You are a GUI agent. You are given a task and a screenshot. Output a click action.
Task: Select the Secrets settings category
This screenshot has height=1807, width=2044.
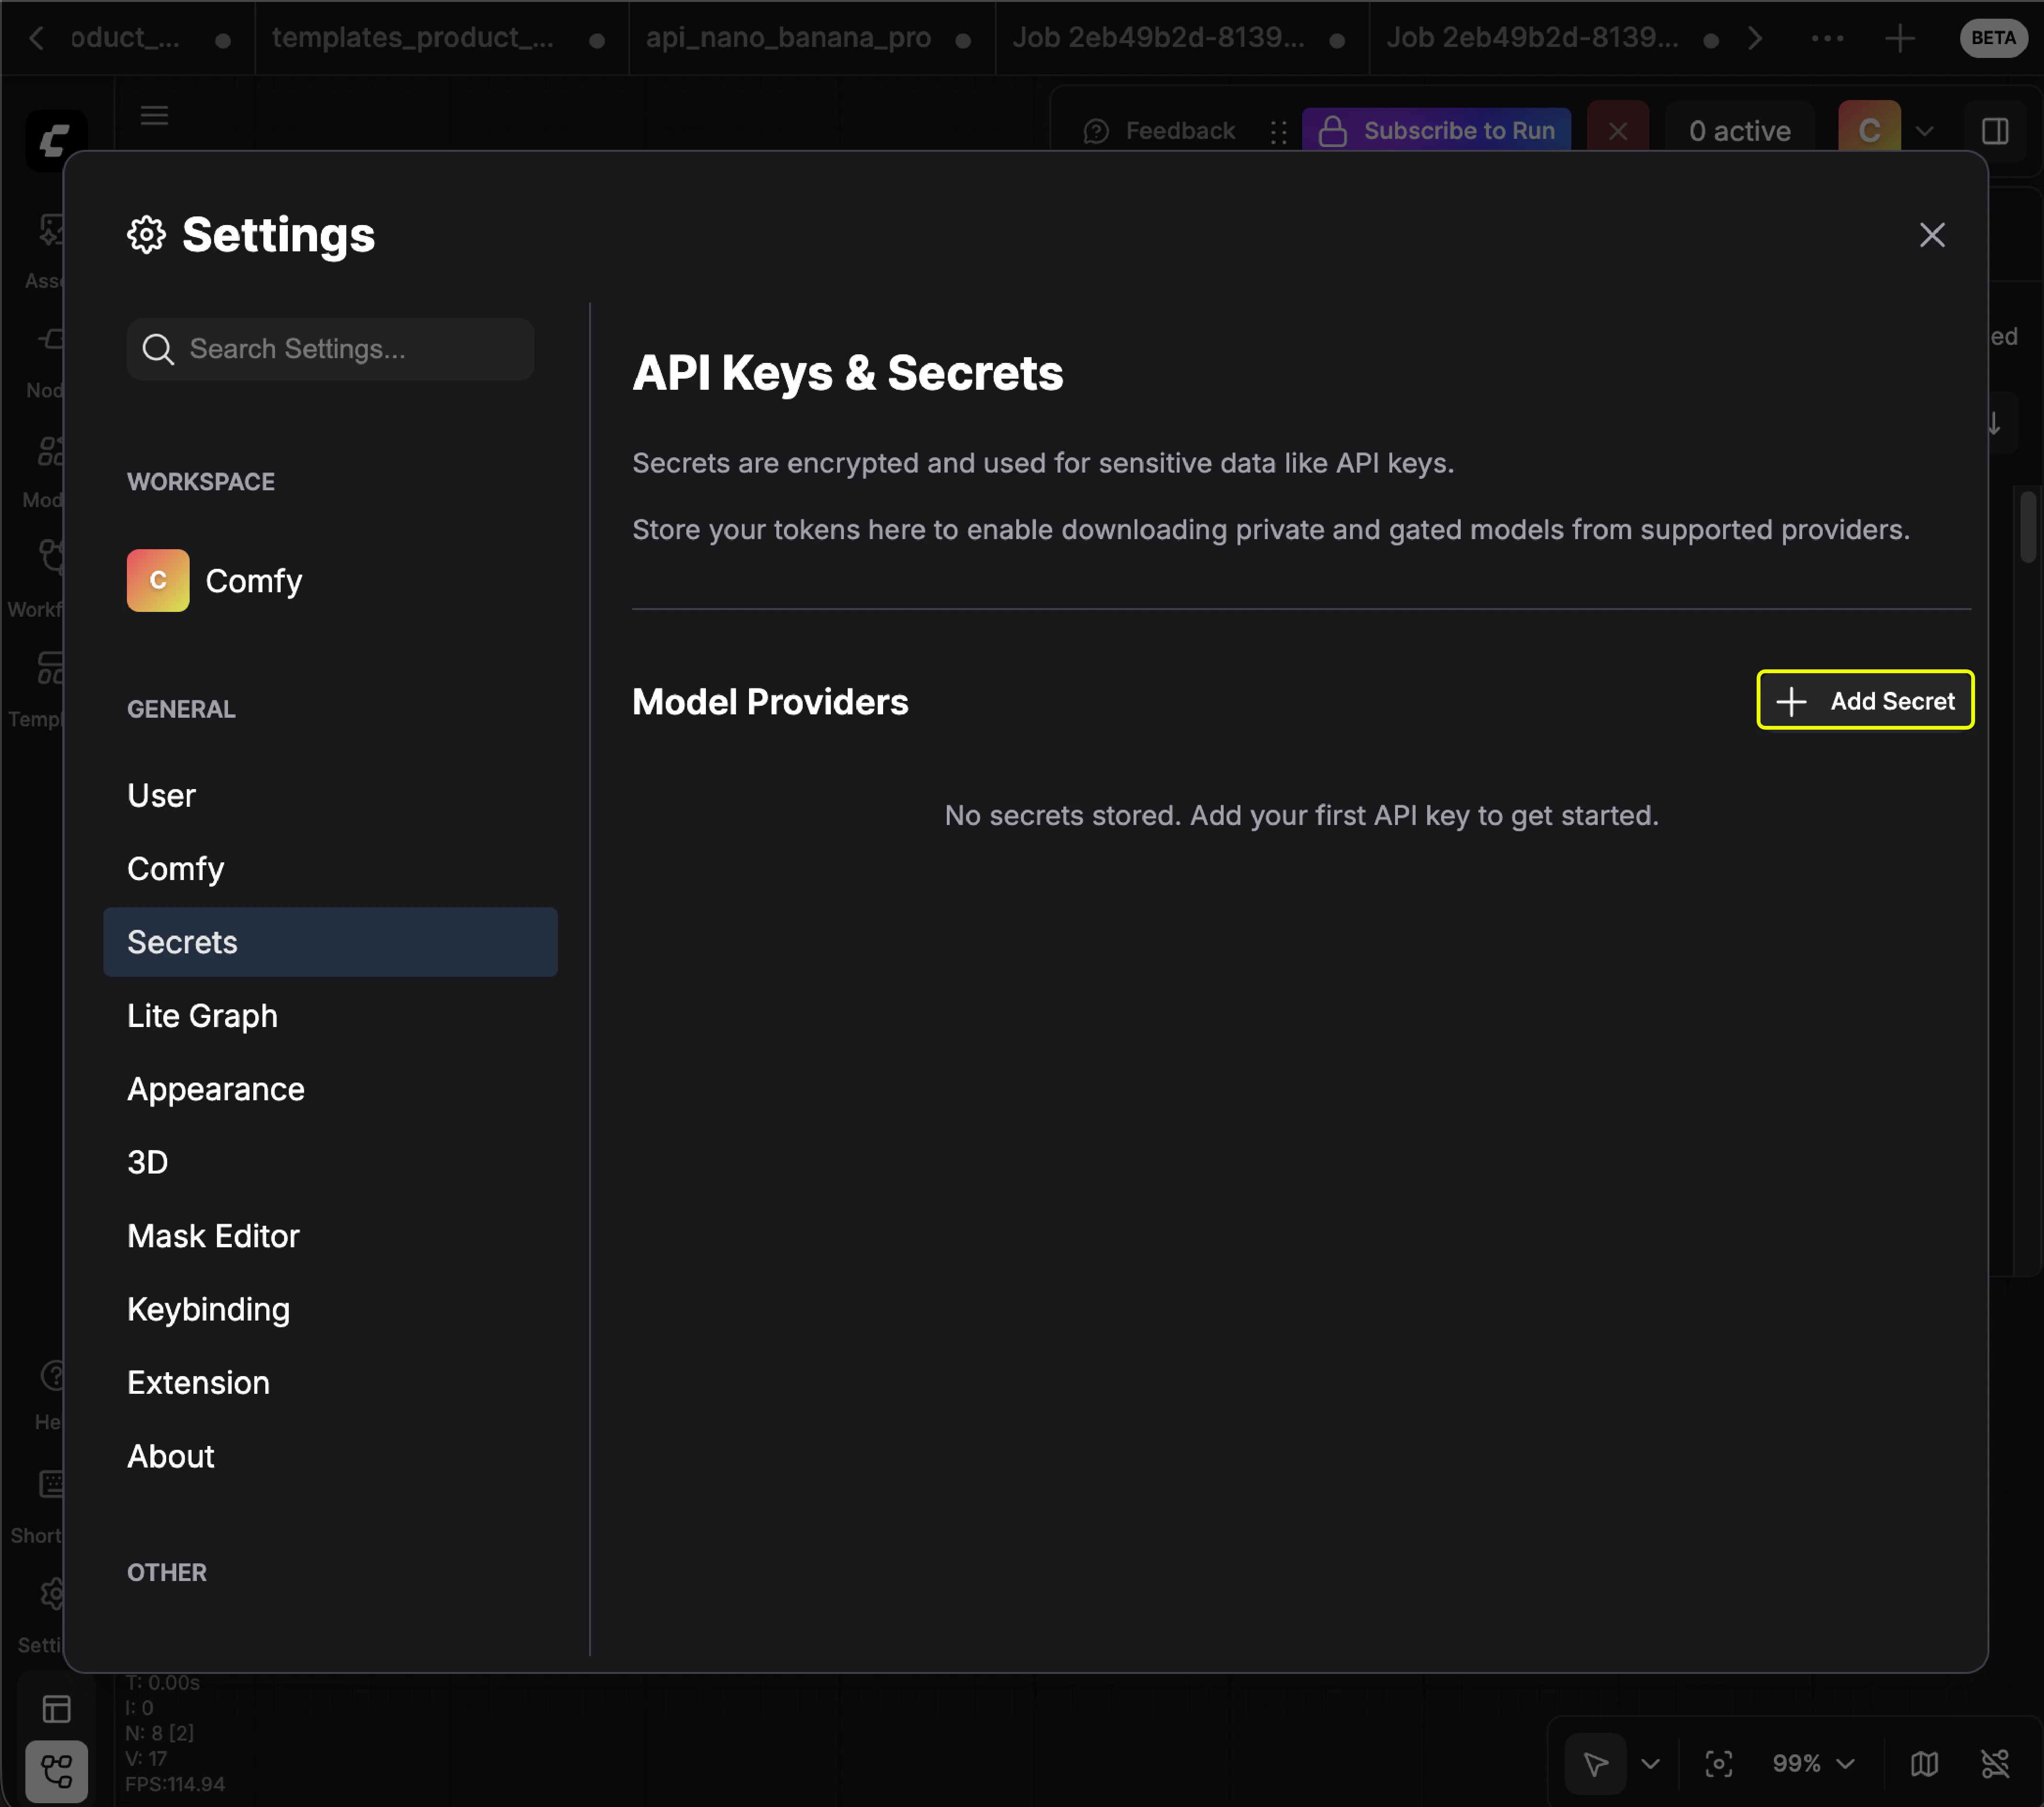(x=182, y=941)
